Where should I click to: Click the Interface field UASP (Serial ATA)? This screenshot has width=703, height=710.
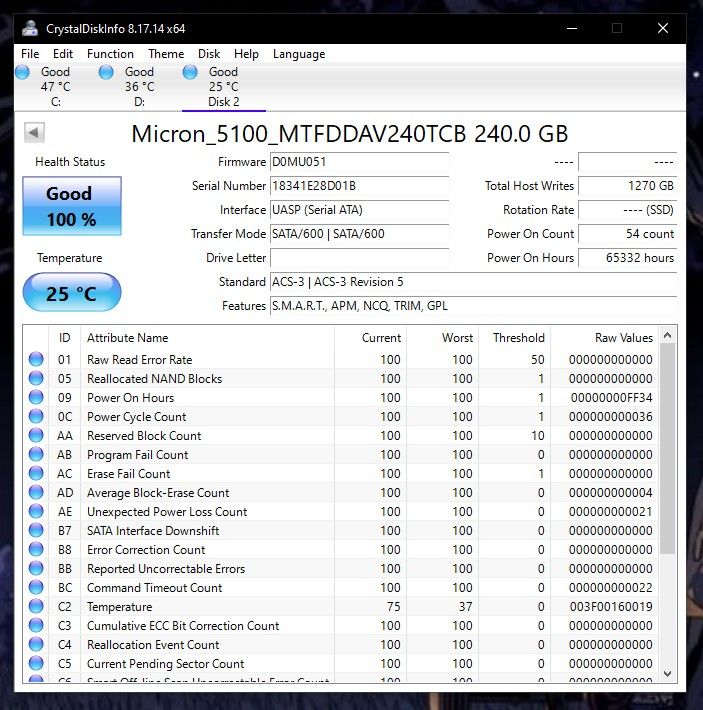tap(359, 210)
